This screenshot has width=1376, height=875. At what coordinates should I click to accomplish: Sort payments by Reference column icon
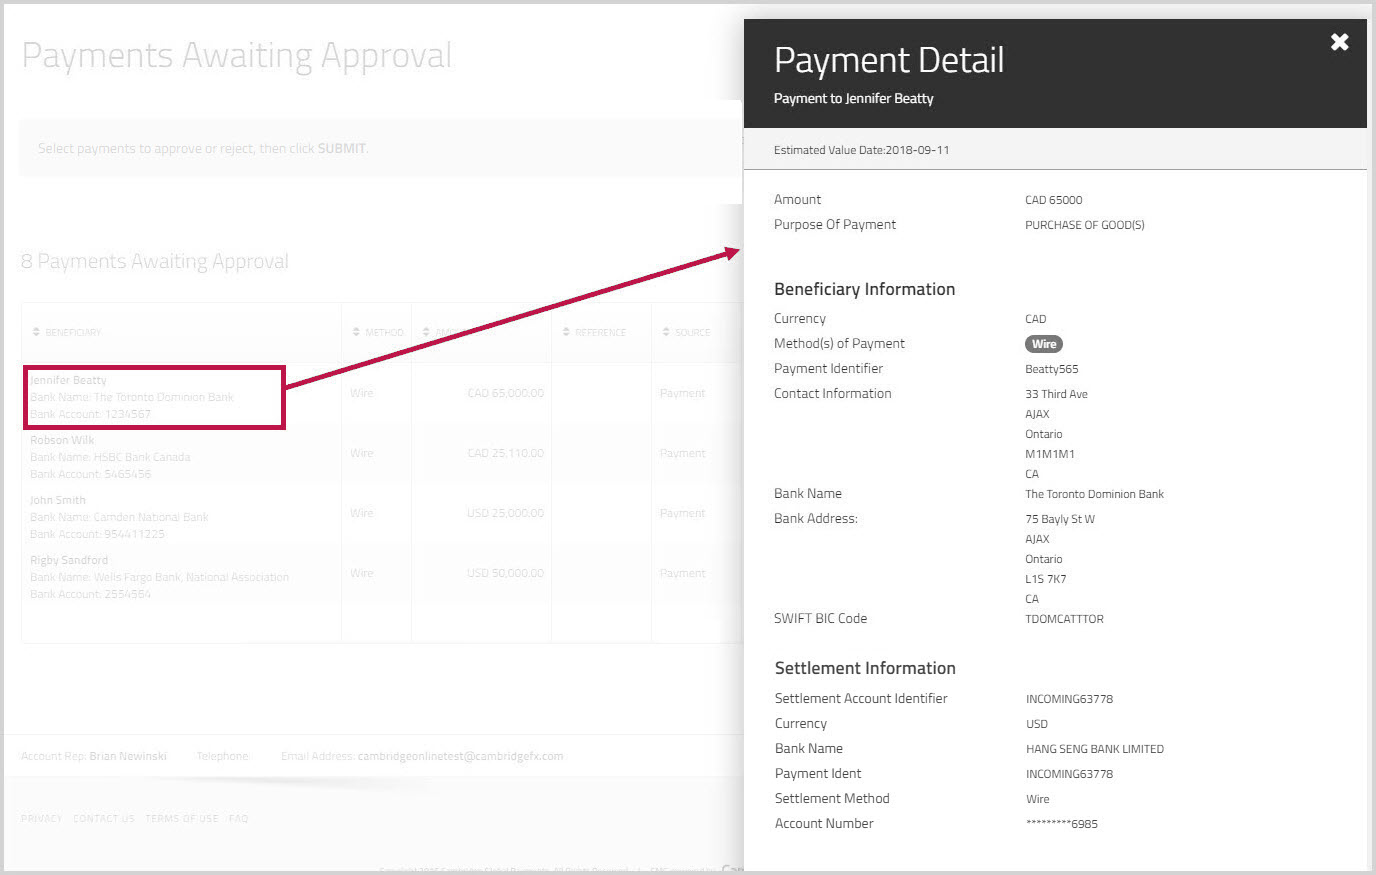pyautogui.click(x=566, y=332)
